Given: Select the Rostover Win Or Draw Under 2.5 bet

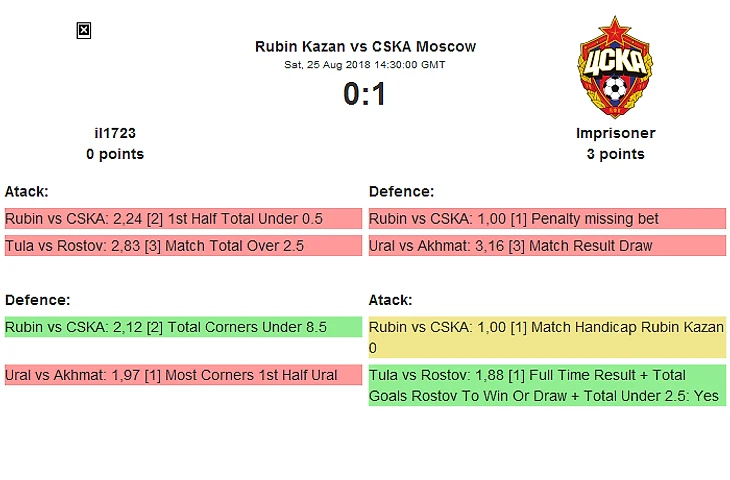Looking at the screenshot, I should (547, 385).
